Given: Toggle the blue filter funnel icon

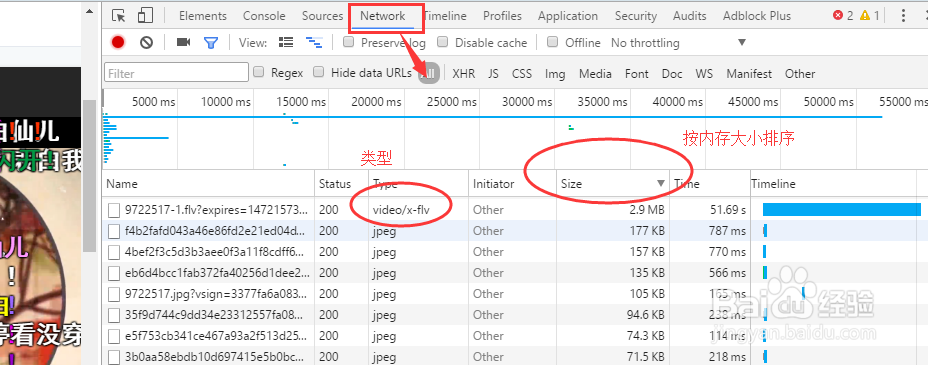Looking at the screenshot, I should 211,43.
